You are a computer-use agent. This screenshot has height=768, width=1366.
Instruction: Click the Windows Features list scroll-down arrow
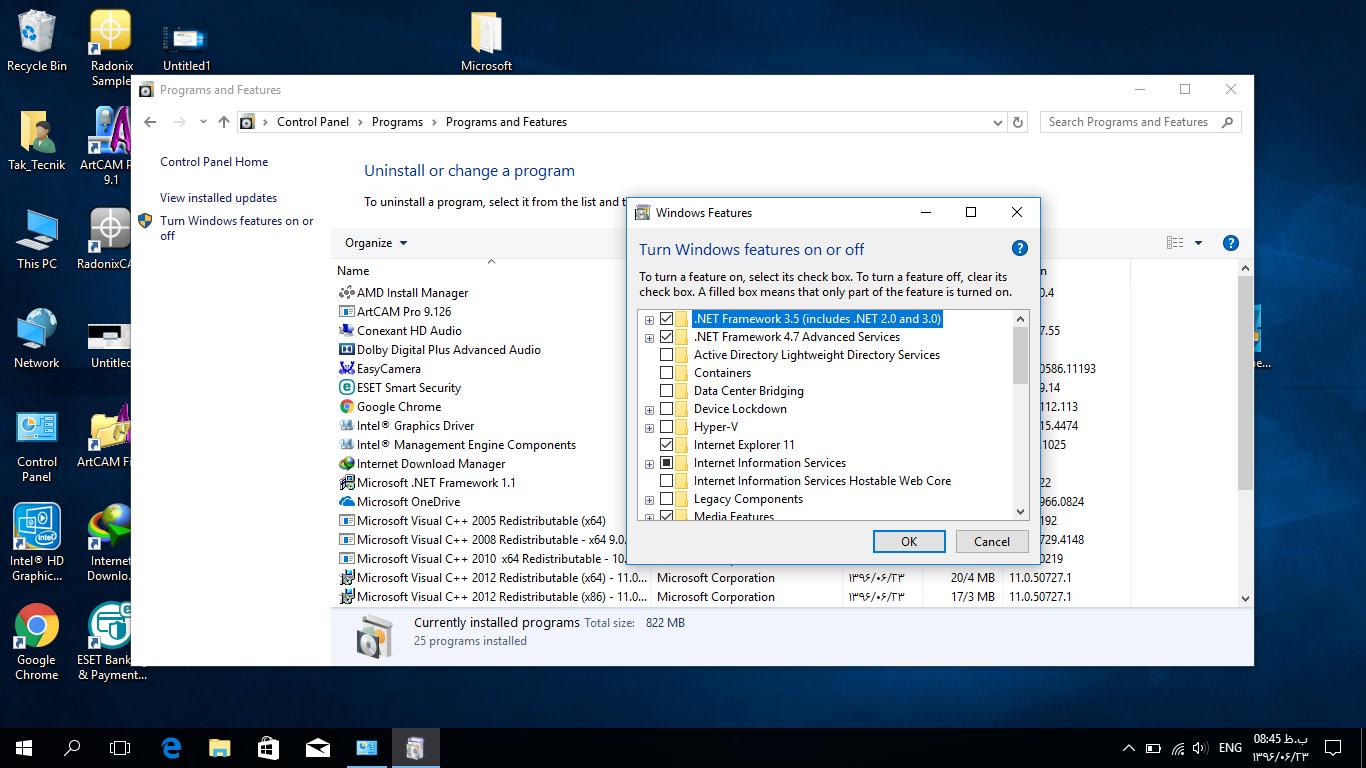click(1020, 512)
